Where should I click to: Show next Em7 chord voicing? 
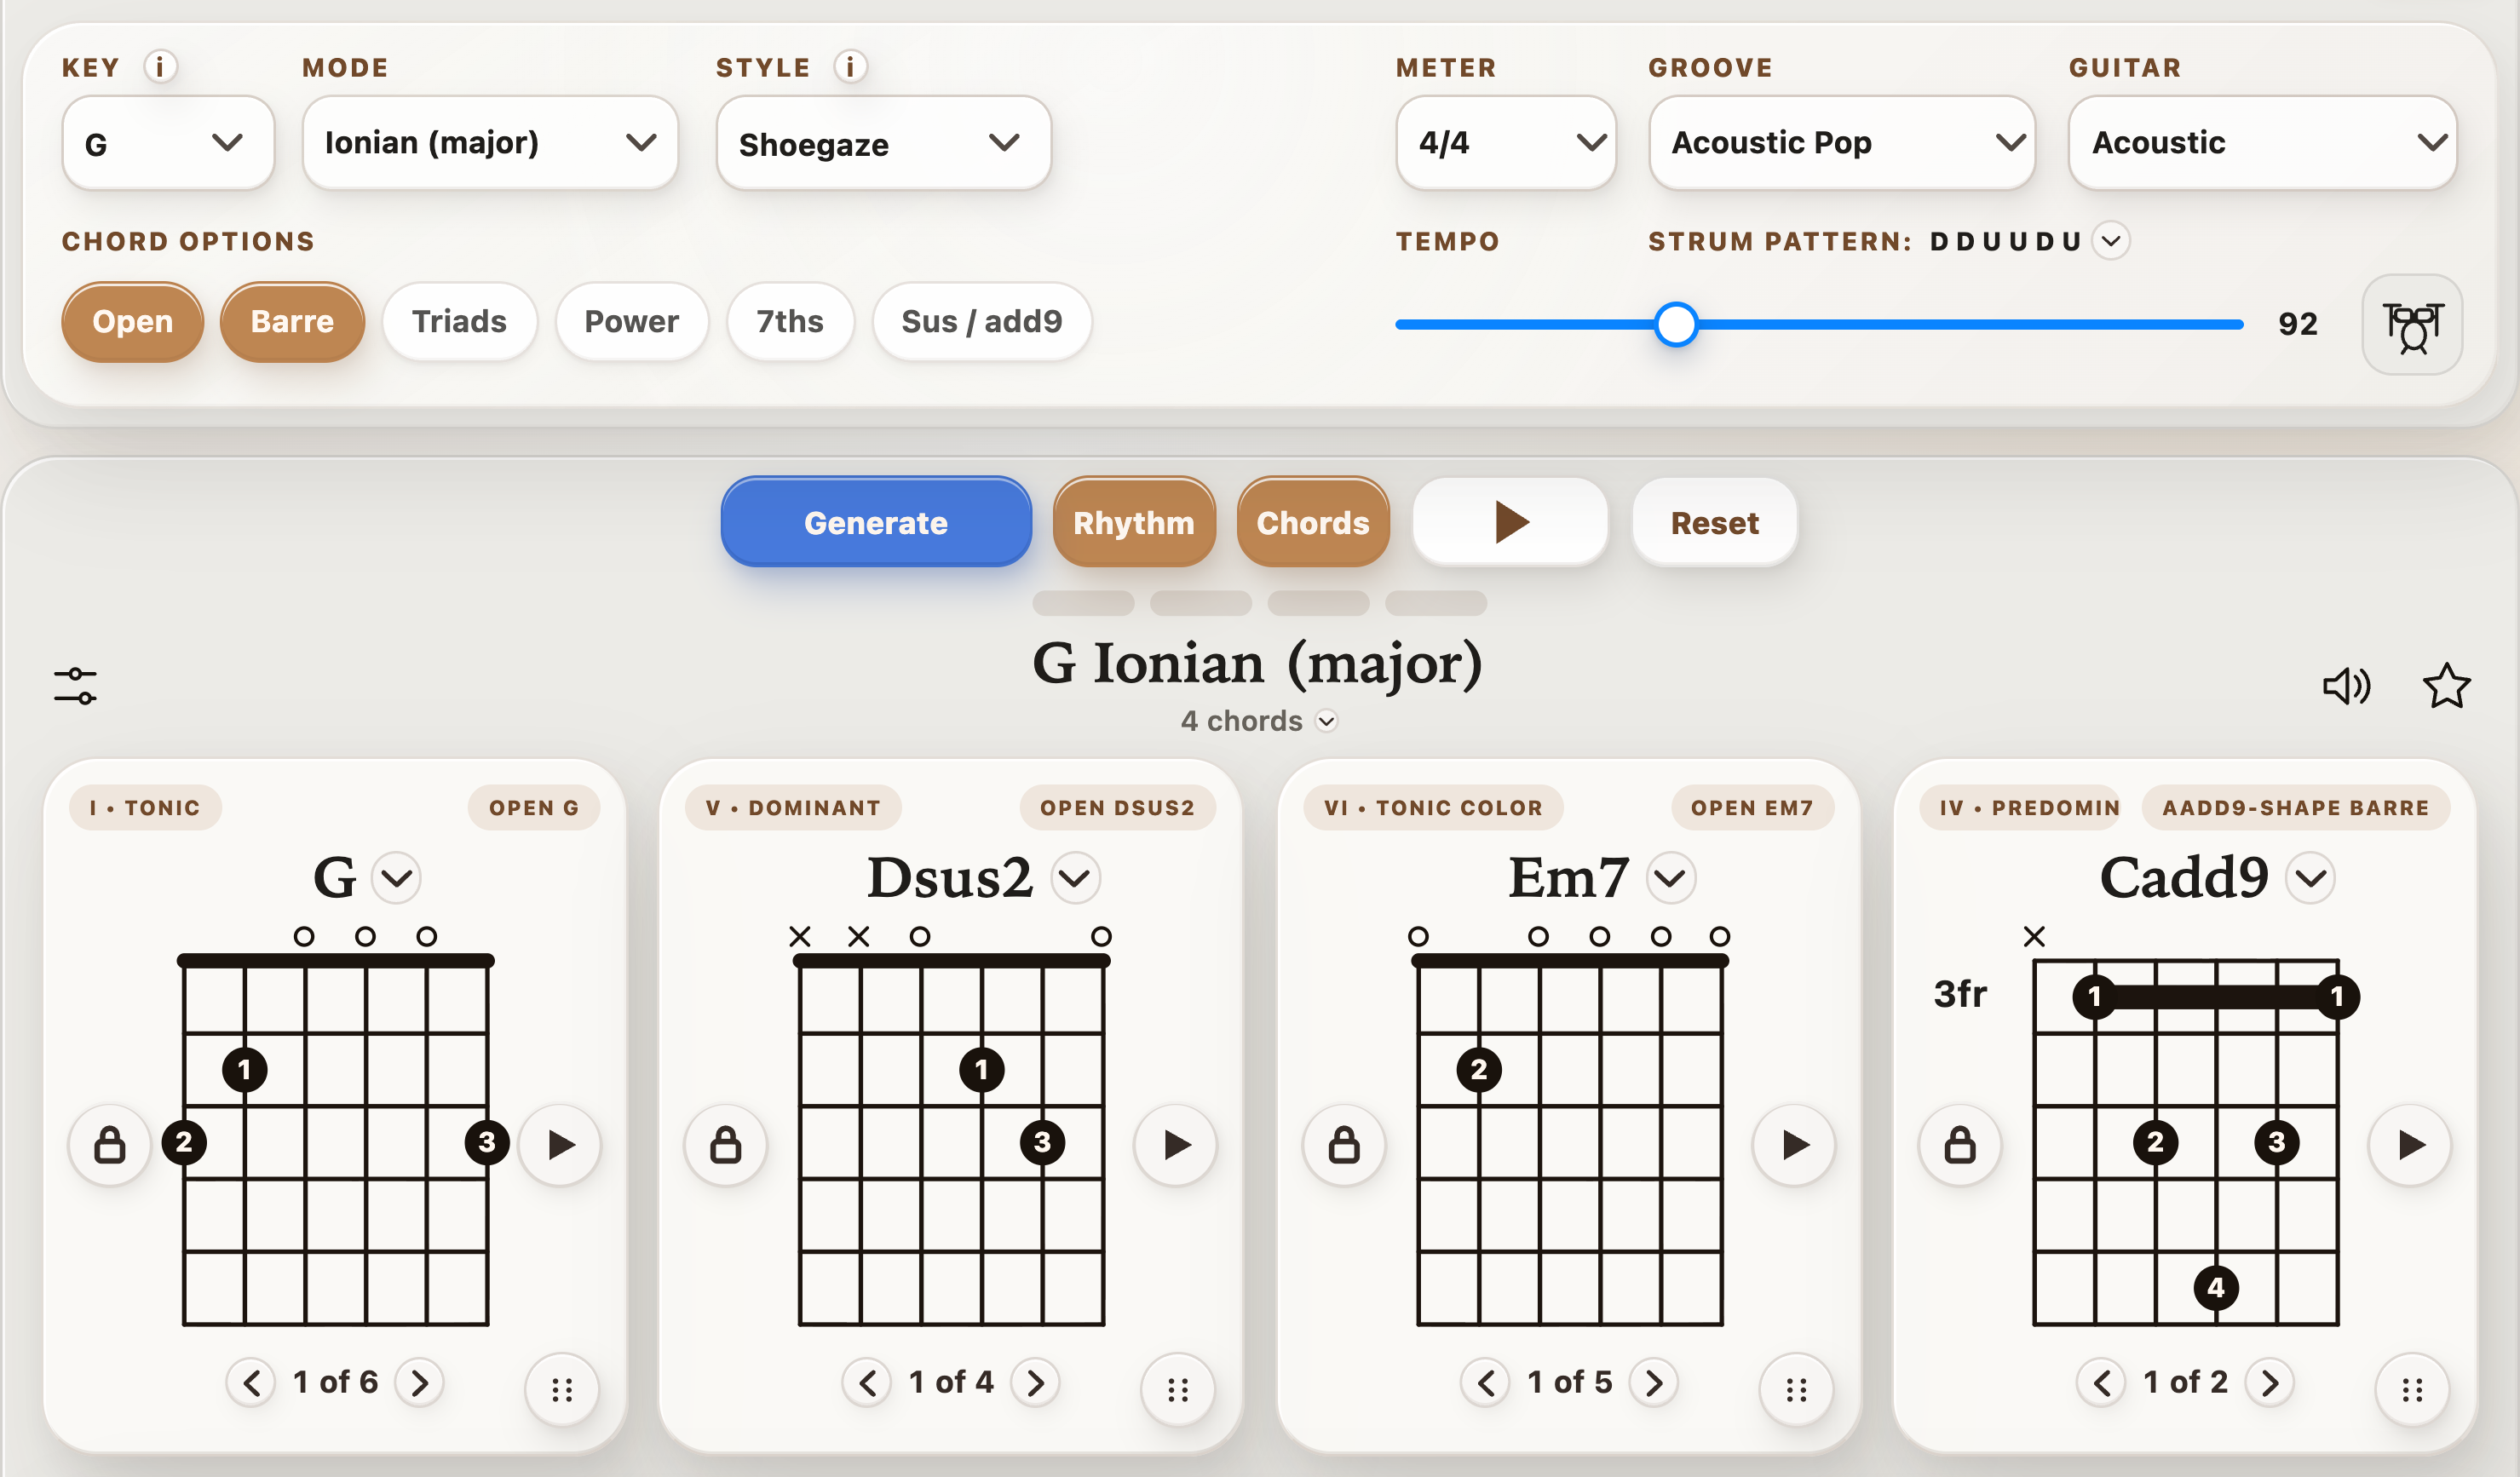pos(1654,1383)
